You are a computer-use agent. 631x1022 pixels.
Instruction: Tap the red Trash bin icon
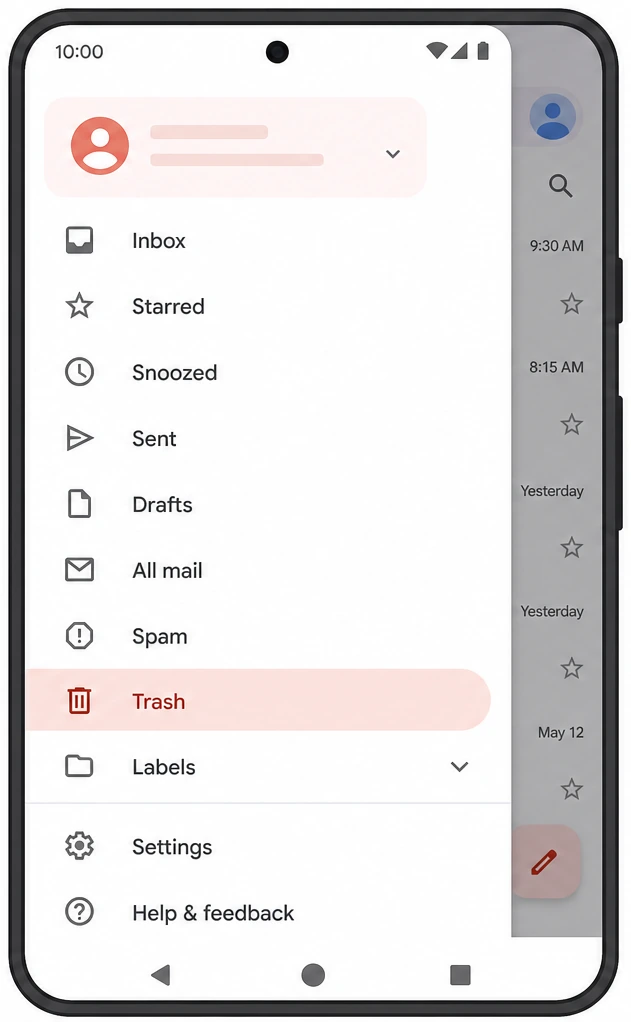tap(80, 701)
